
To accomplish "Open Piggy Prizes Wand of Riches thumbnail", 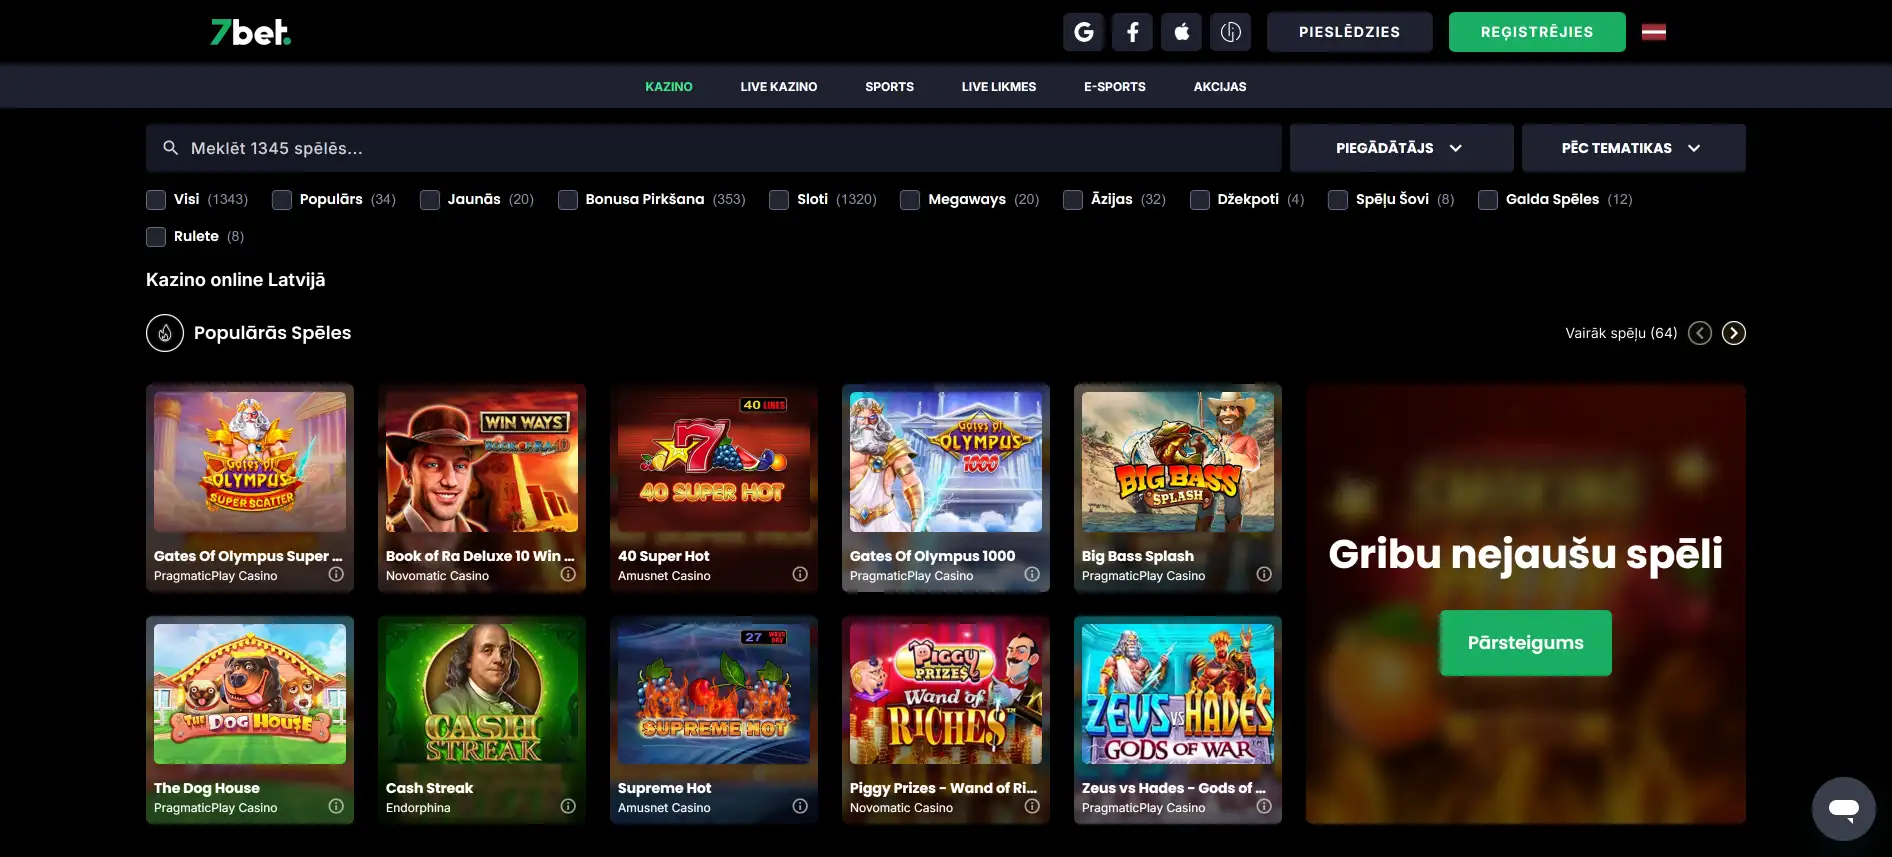I will point(946,694).
